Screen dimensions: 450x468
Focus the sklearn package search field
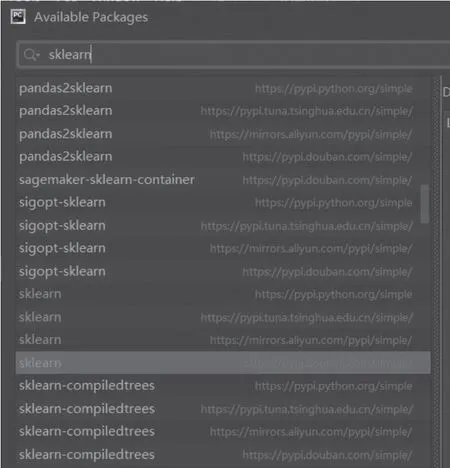pyautogui.click(x=233, y=54)
